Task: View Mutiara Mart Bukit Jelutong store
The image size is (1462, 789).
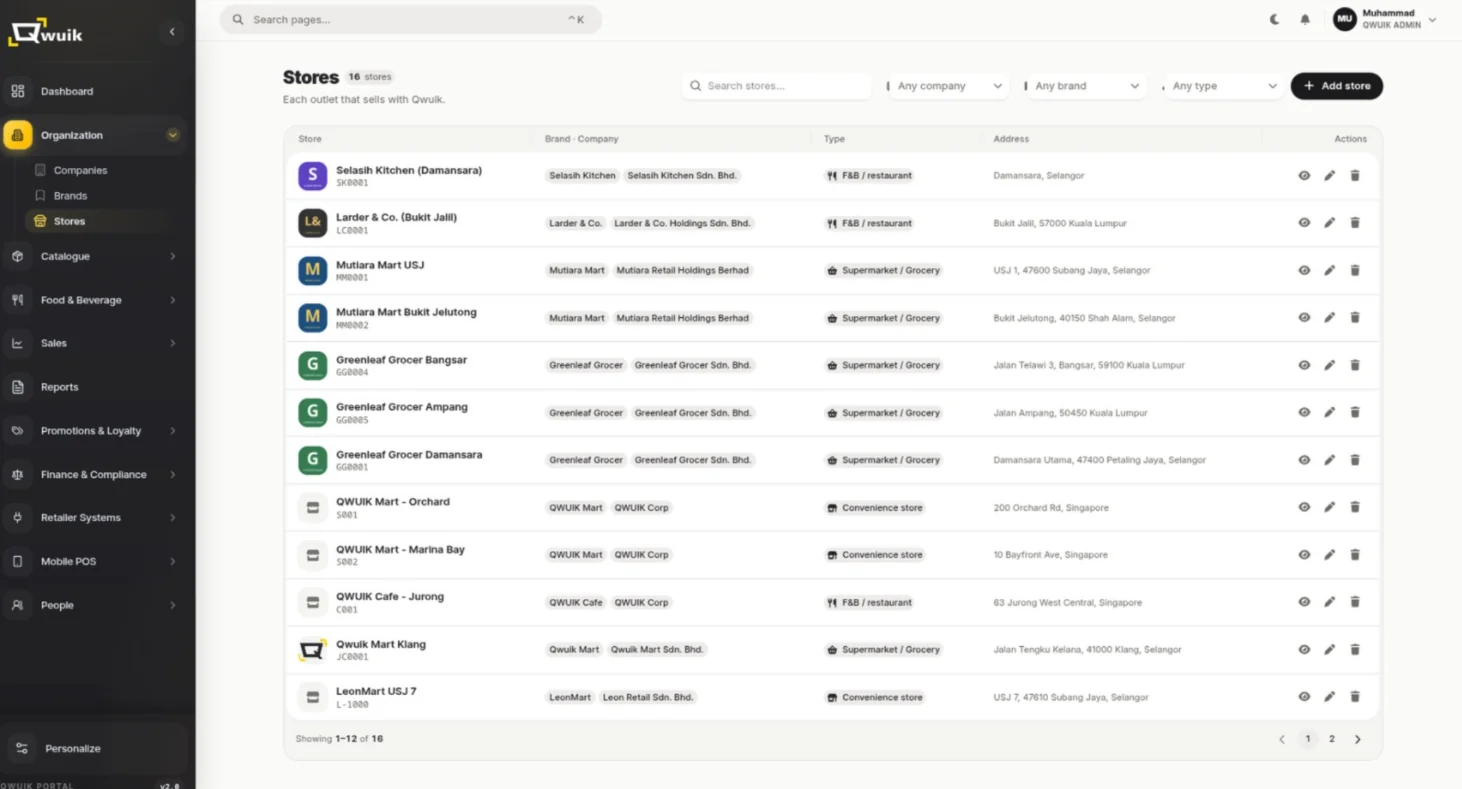Action: (x=1304, y=318)
